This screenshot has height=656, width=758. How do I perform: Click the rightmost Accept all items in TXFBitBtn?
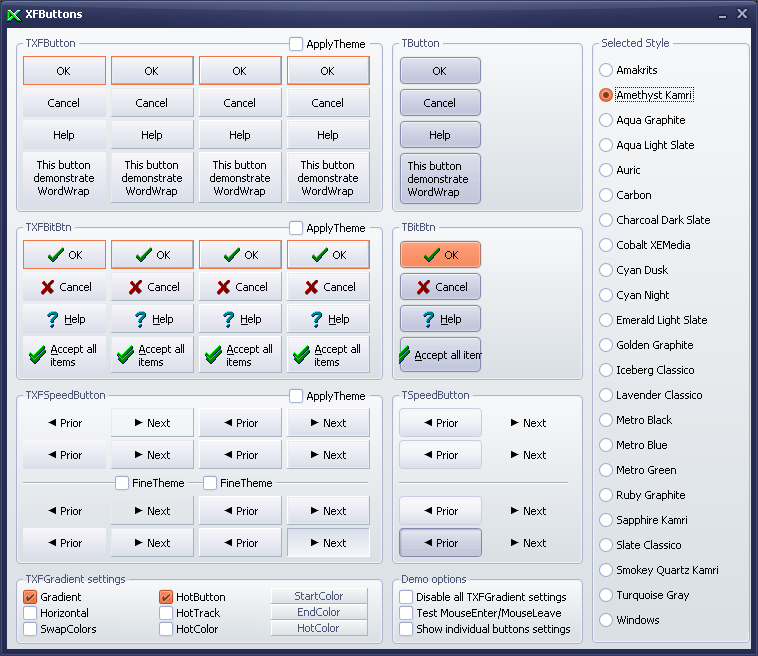(328, 355)
